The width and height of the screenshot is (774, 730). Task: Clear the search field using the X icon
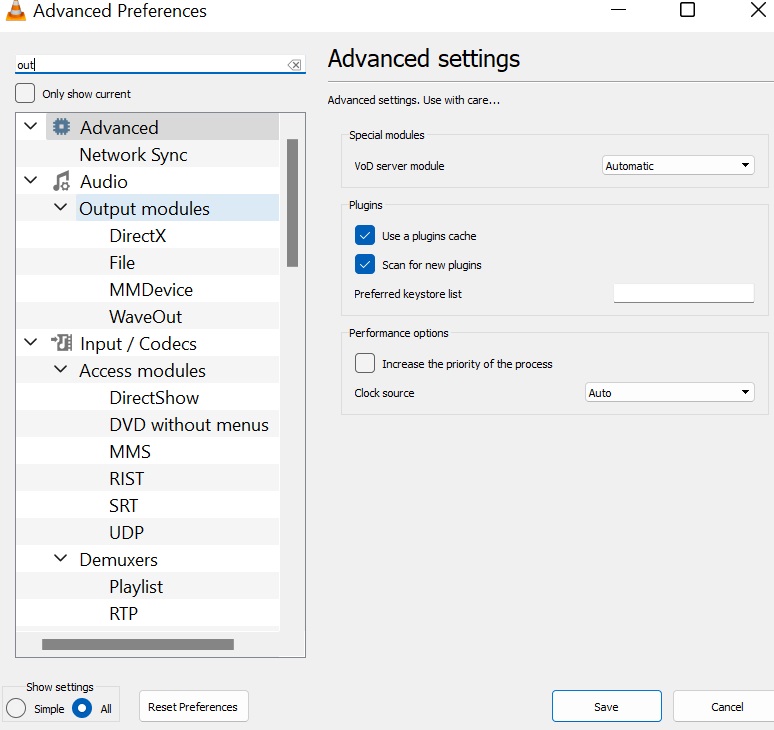click(x=294, y=65)
